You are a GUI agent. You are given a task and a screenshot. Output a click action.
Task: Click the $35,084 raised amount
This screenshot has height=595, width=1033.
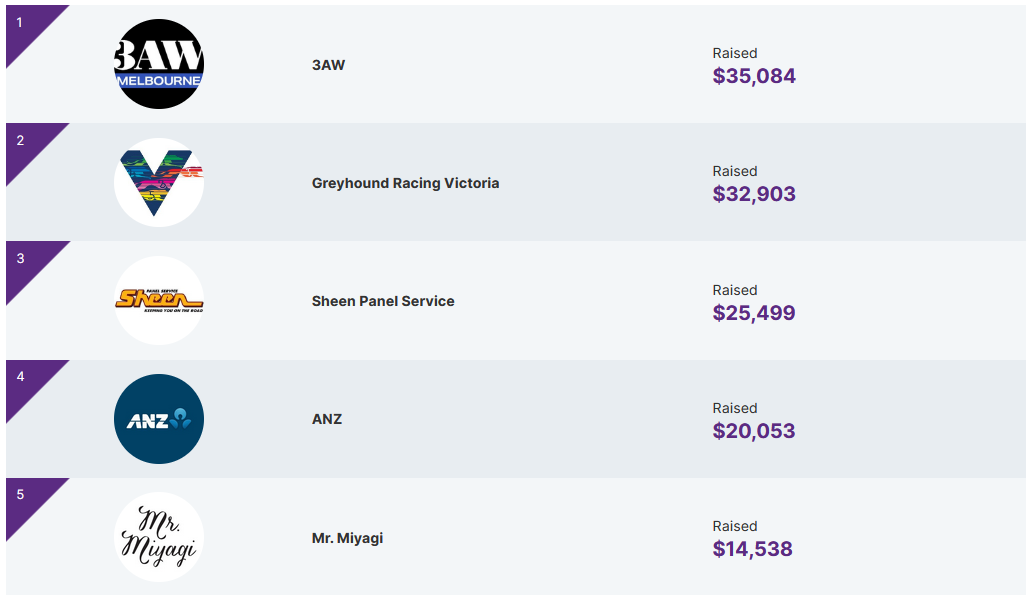pos(754,76)
